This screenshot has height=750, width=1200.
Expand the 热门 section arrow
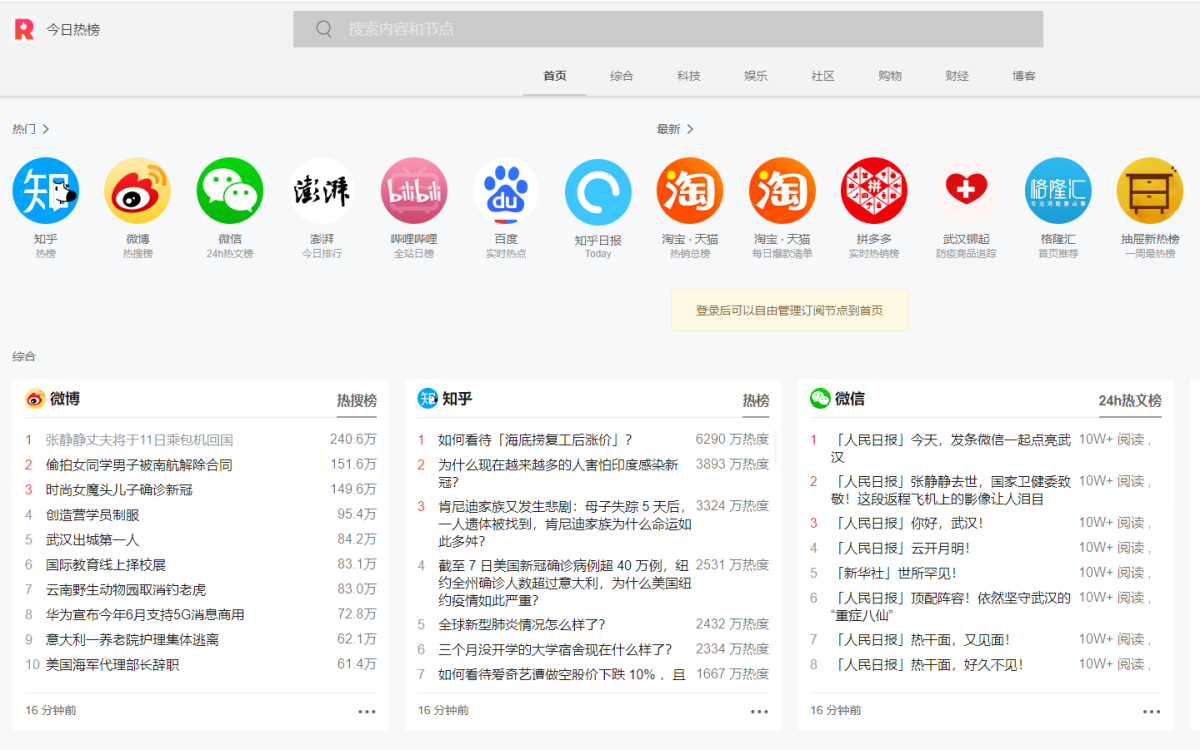pos(46,129)
